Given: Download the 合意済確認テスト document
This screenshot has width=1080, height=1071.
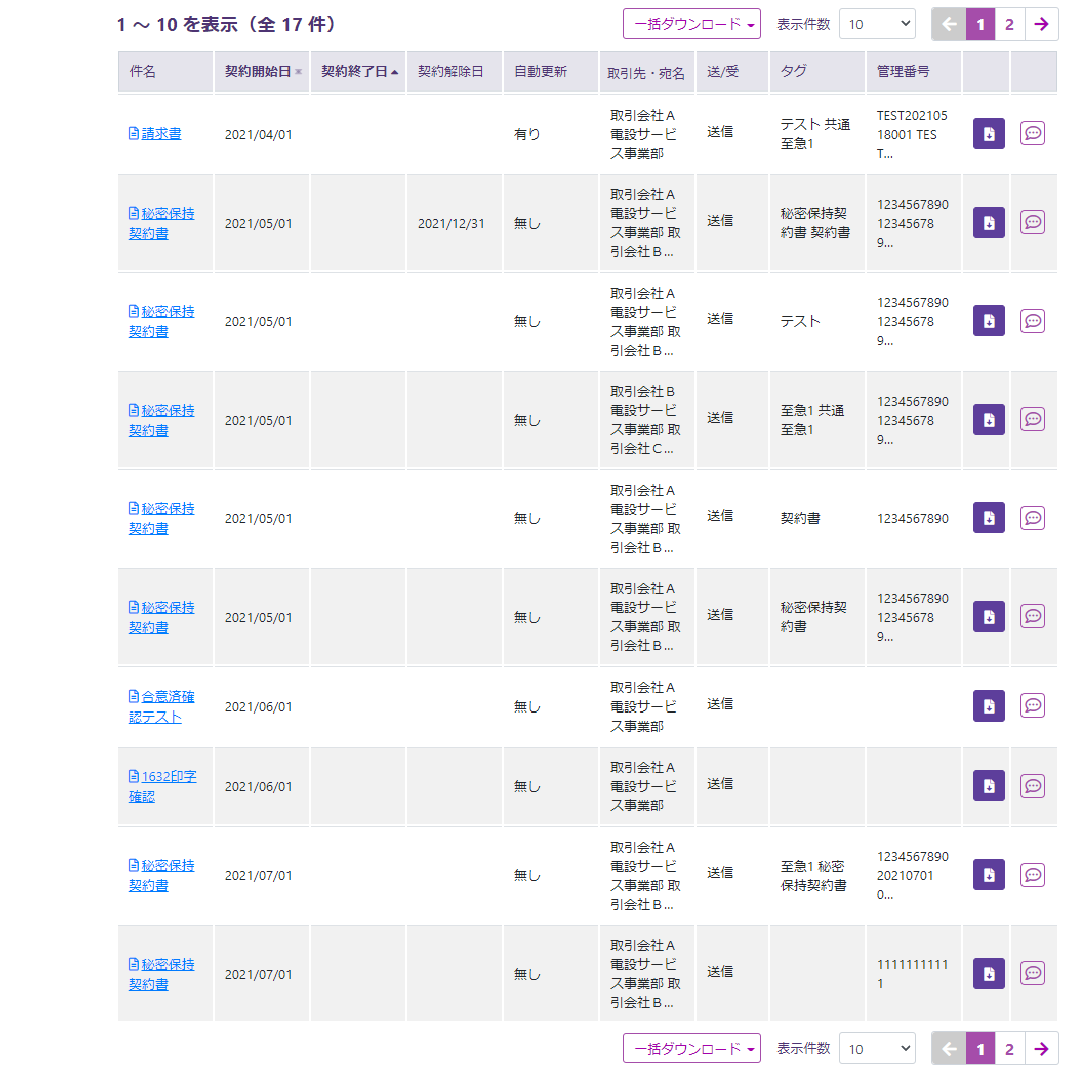Looking at the screenshot, I should point(988,706).
